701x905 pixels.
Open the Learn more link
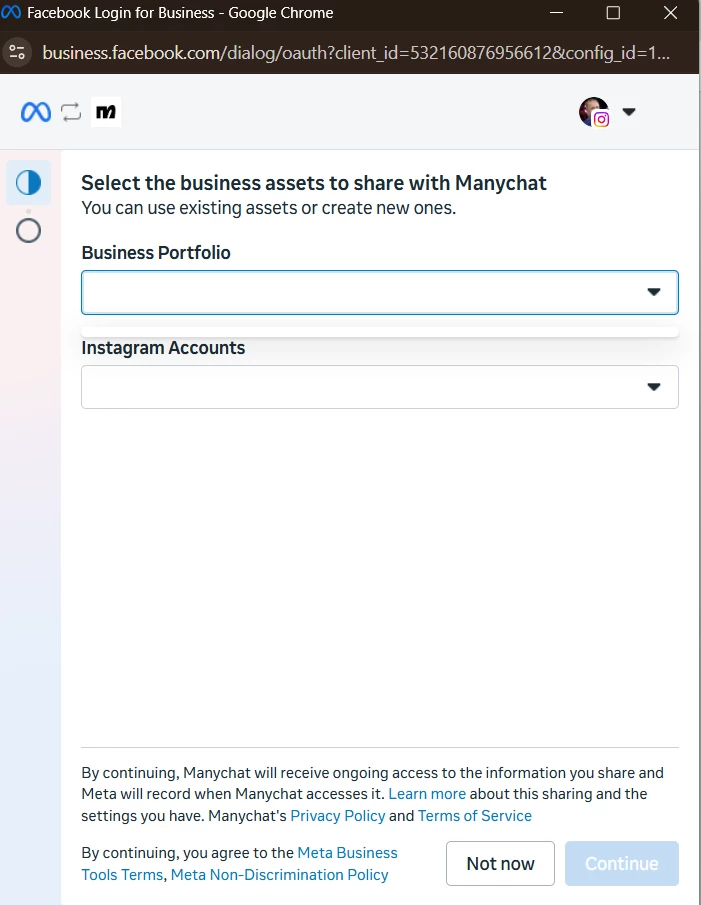coord(427,794)
